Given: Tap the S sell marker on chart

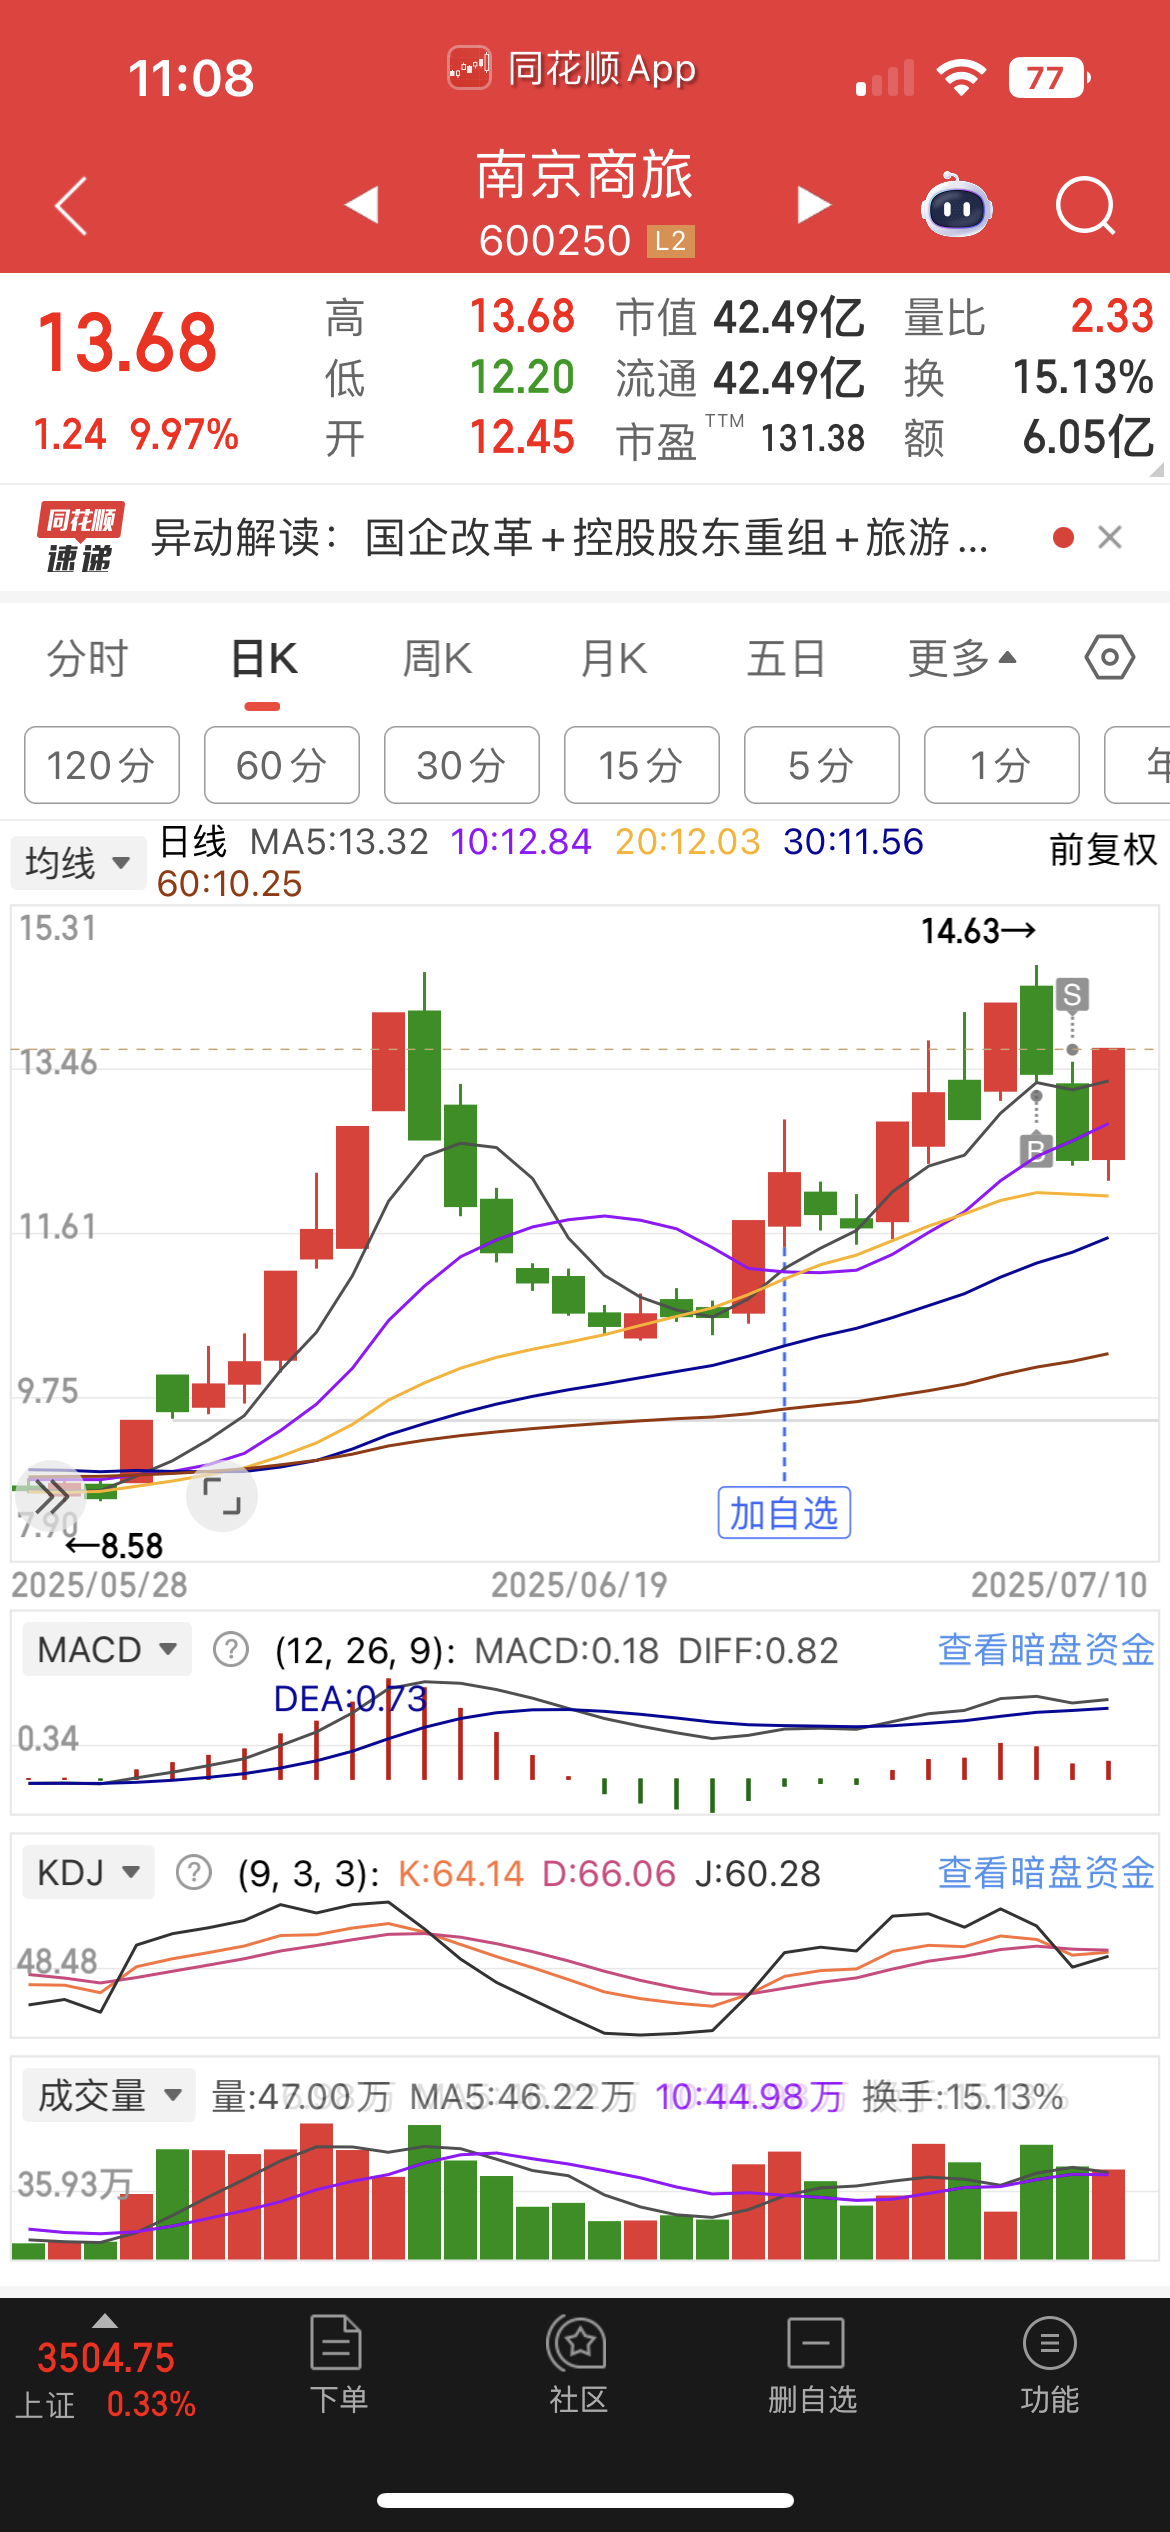Looking at the screenshot, I should tap(1072, 994).
